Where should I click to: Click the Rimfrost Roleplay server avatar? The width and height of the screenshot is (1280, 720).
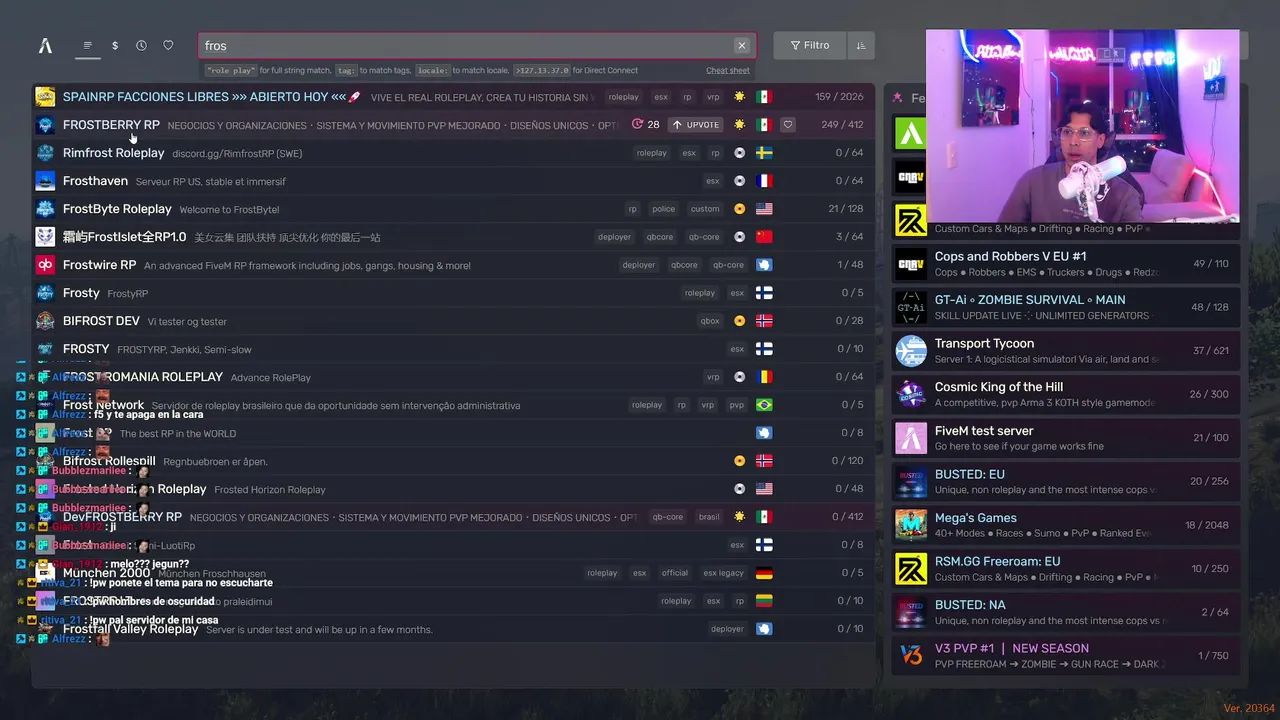[45, 153]
